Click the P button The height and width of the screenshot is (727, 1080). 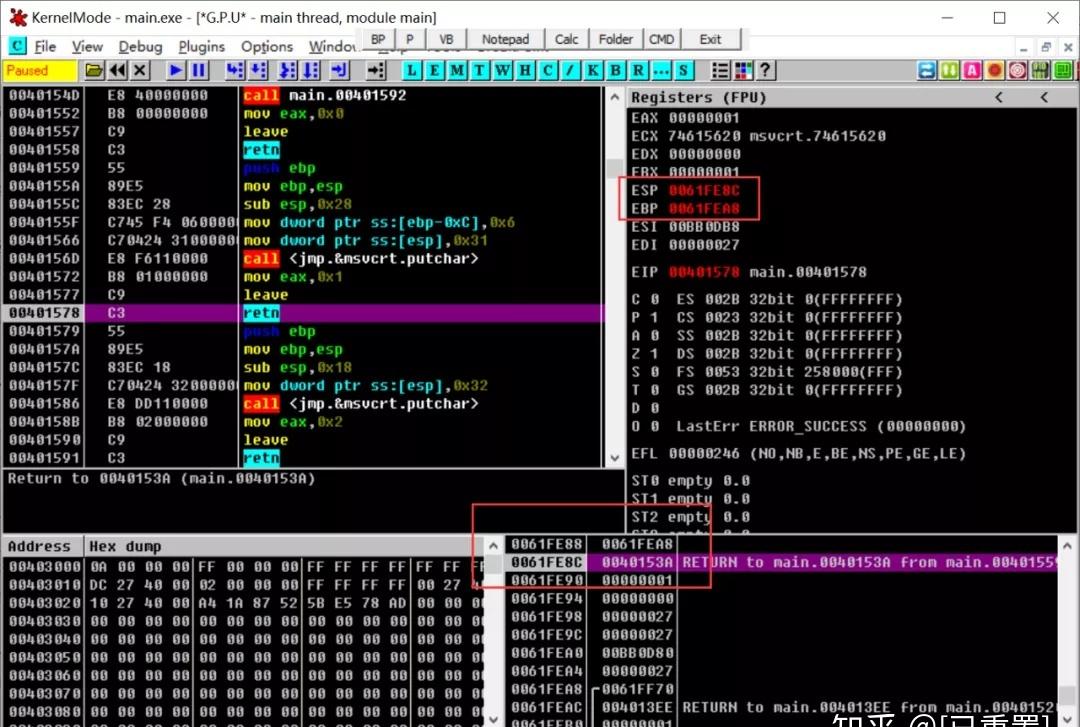pyautogui.click(x=410, y=39)
